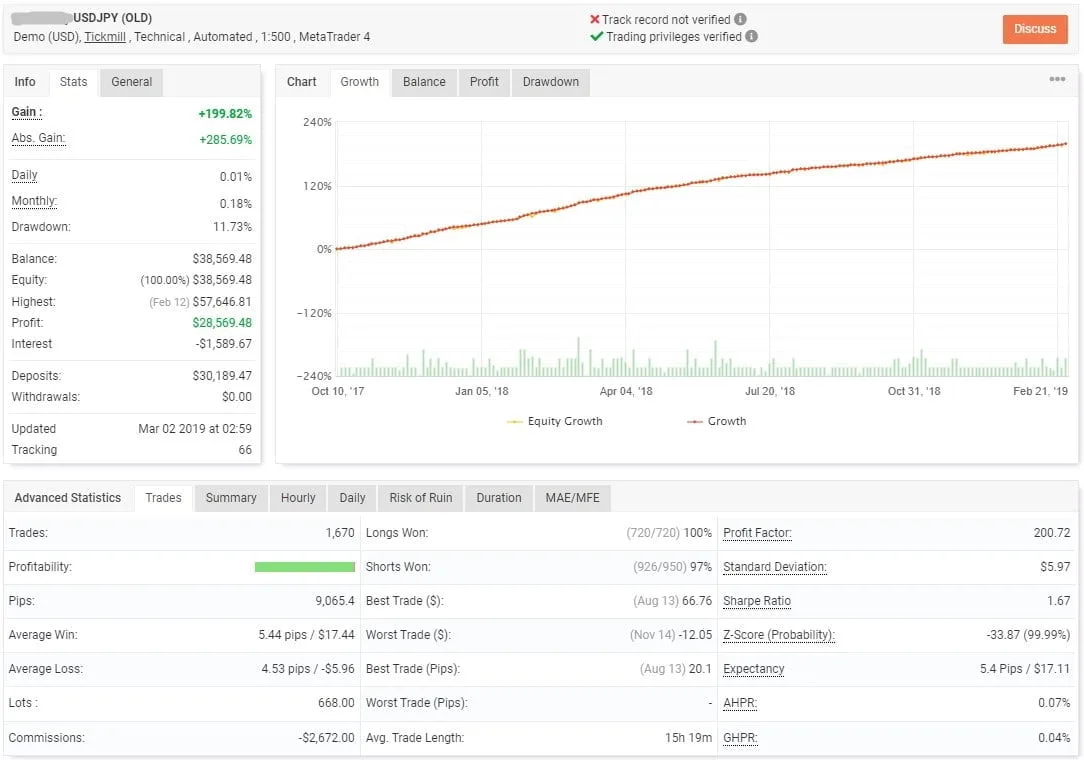Toggle the Equity Growth series in chart legend
The height and width of the screenshot is (760, 1084).
(x=554, y=421)
